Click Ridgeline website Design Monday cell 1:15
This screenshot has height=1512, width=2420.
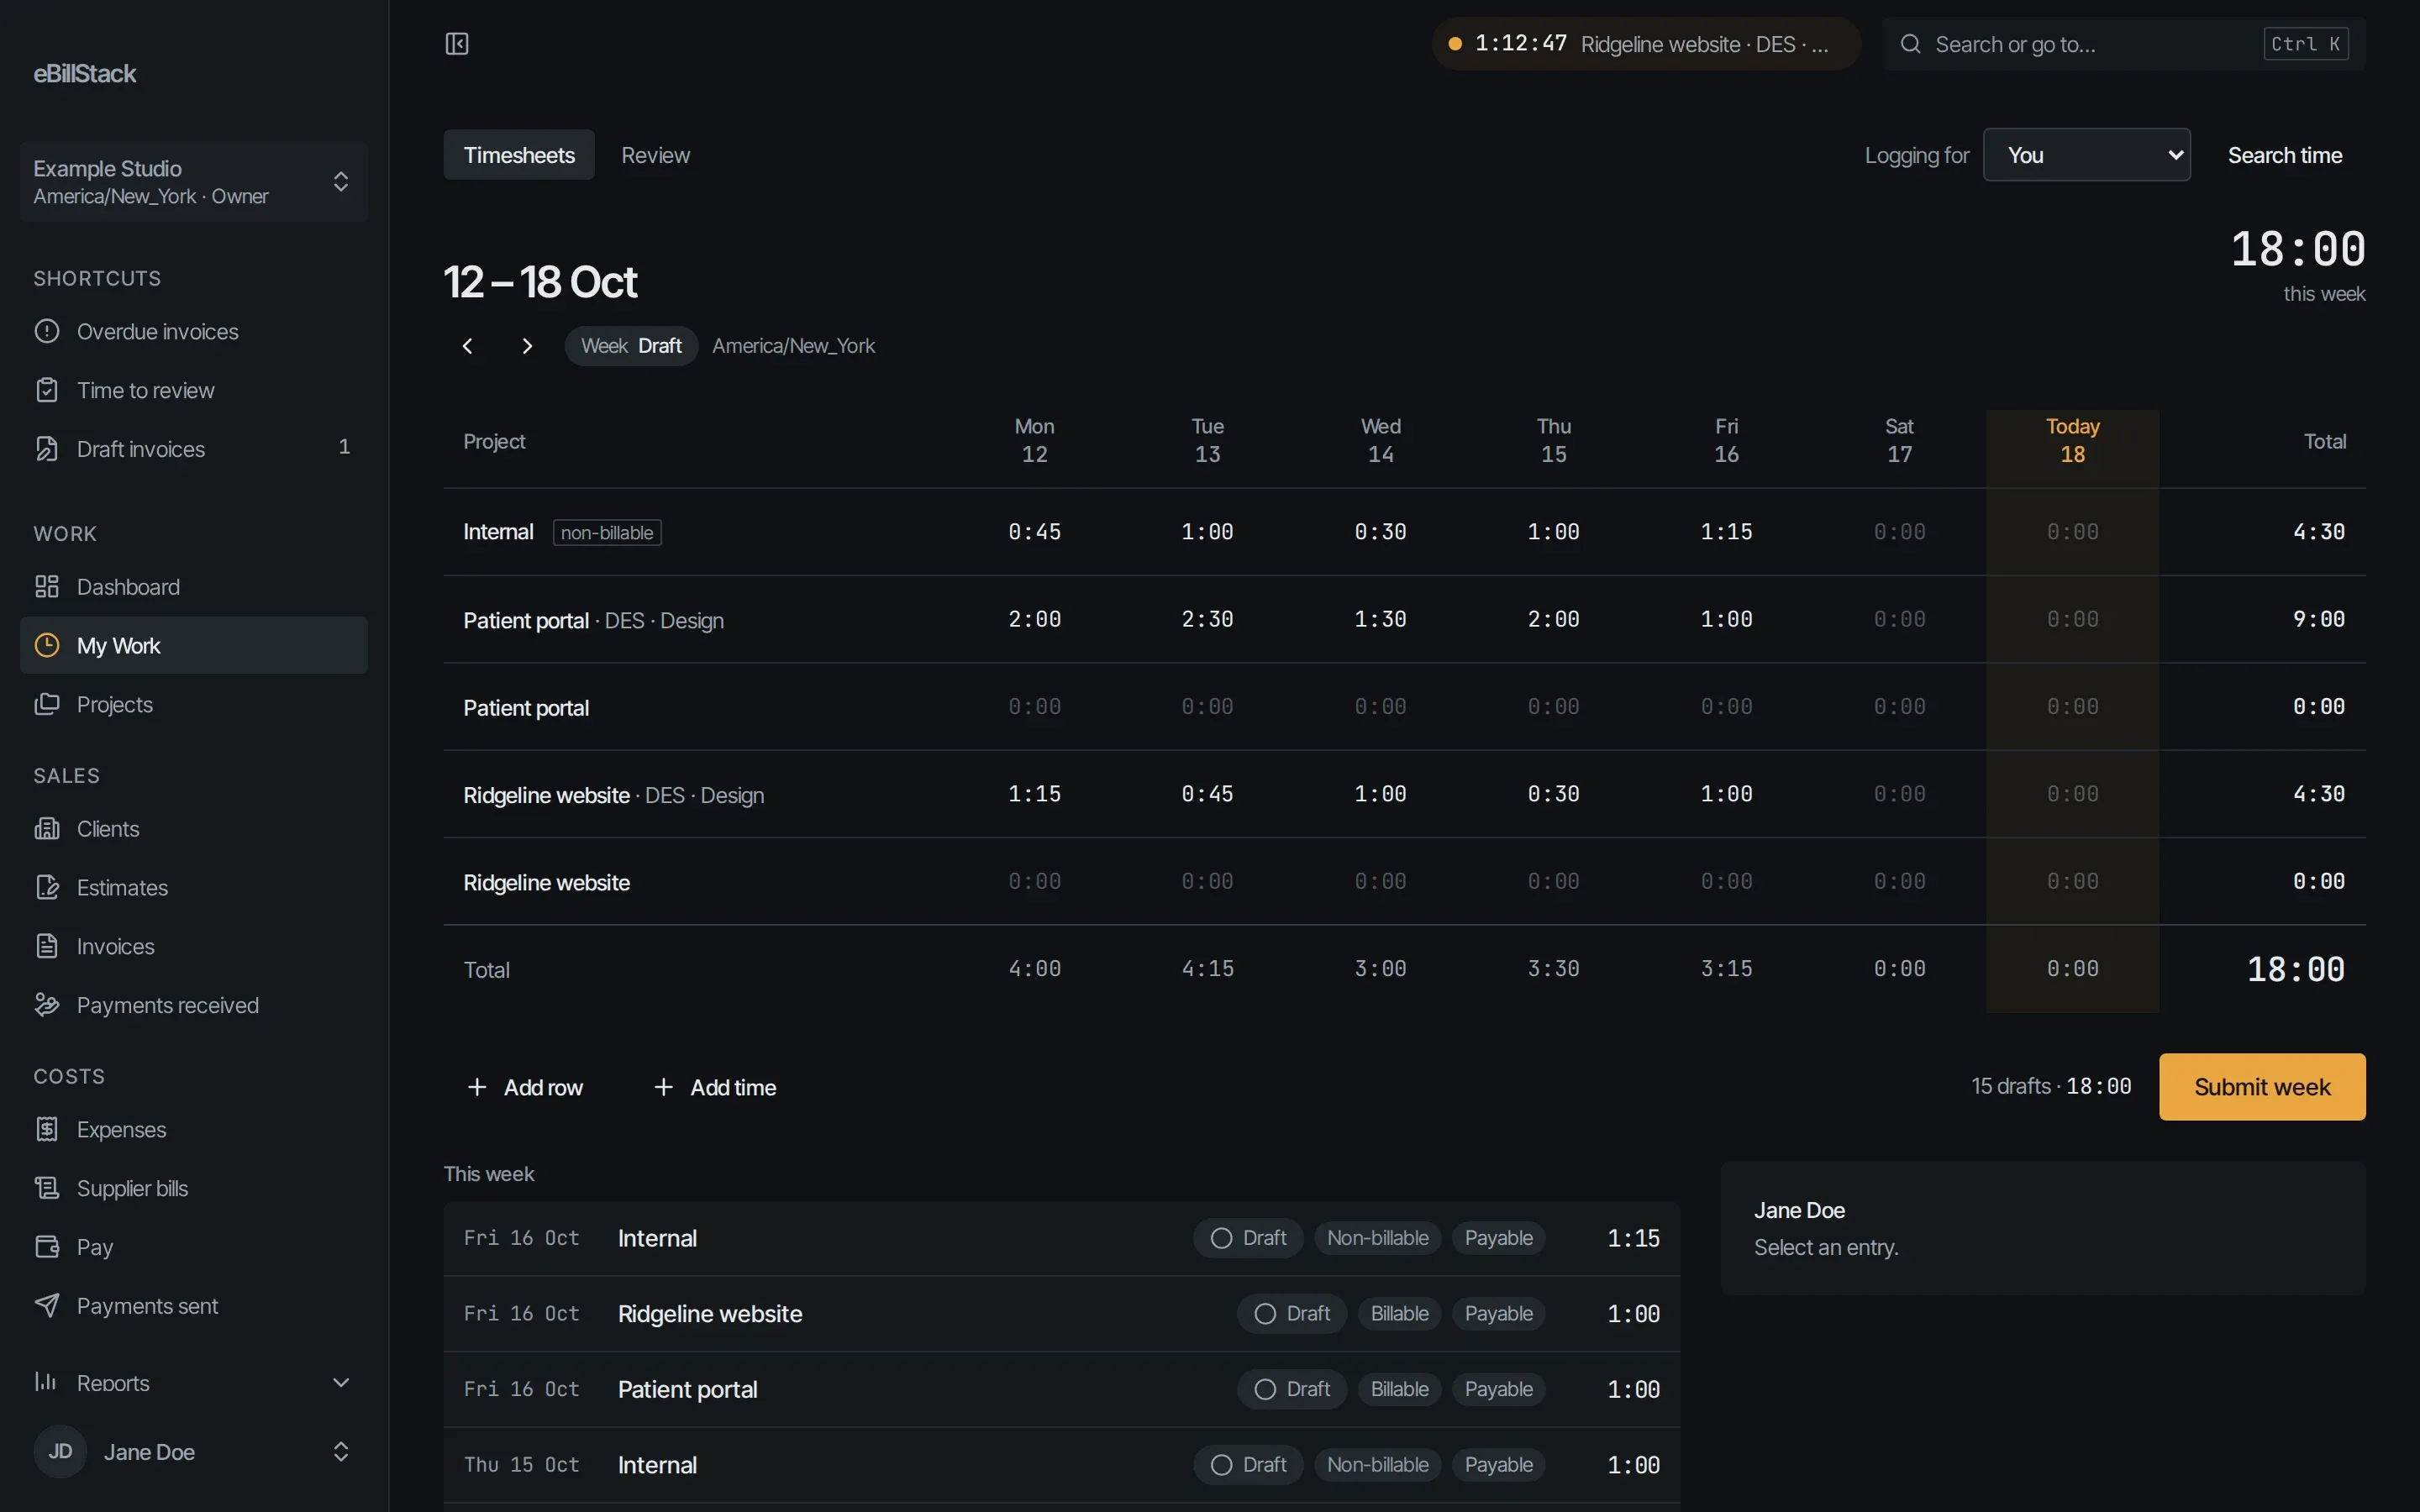1034,794
